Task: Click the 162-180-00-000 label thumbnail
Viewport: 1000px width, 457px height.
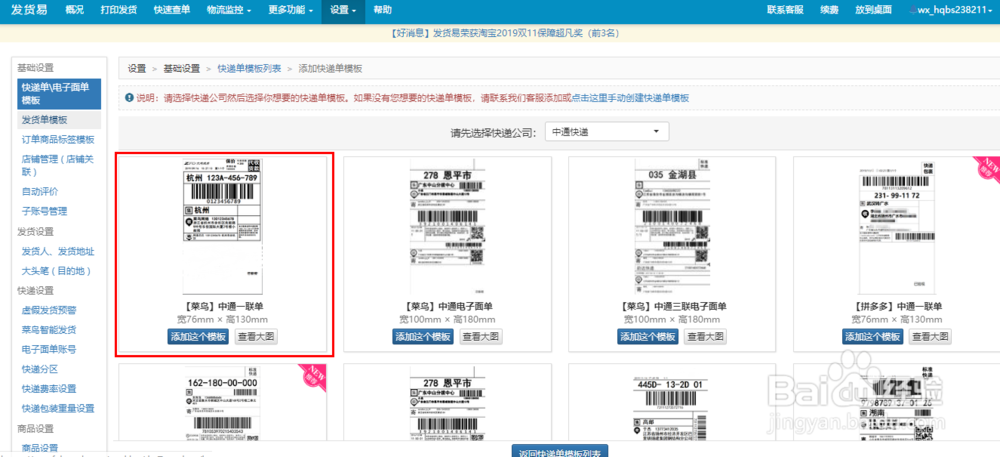Action: click(x=223, y=403)
